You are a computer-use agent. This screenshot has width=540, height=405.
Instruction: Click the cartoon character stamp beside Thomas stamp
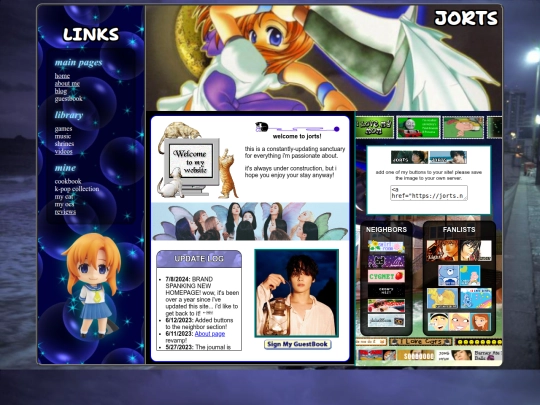click(x=463, y=127)
